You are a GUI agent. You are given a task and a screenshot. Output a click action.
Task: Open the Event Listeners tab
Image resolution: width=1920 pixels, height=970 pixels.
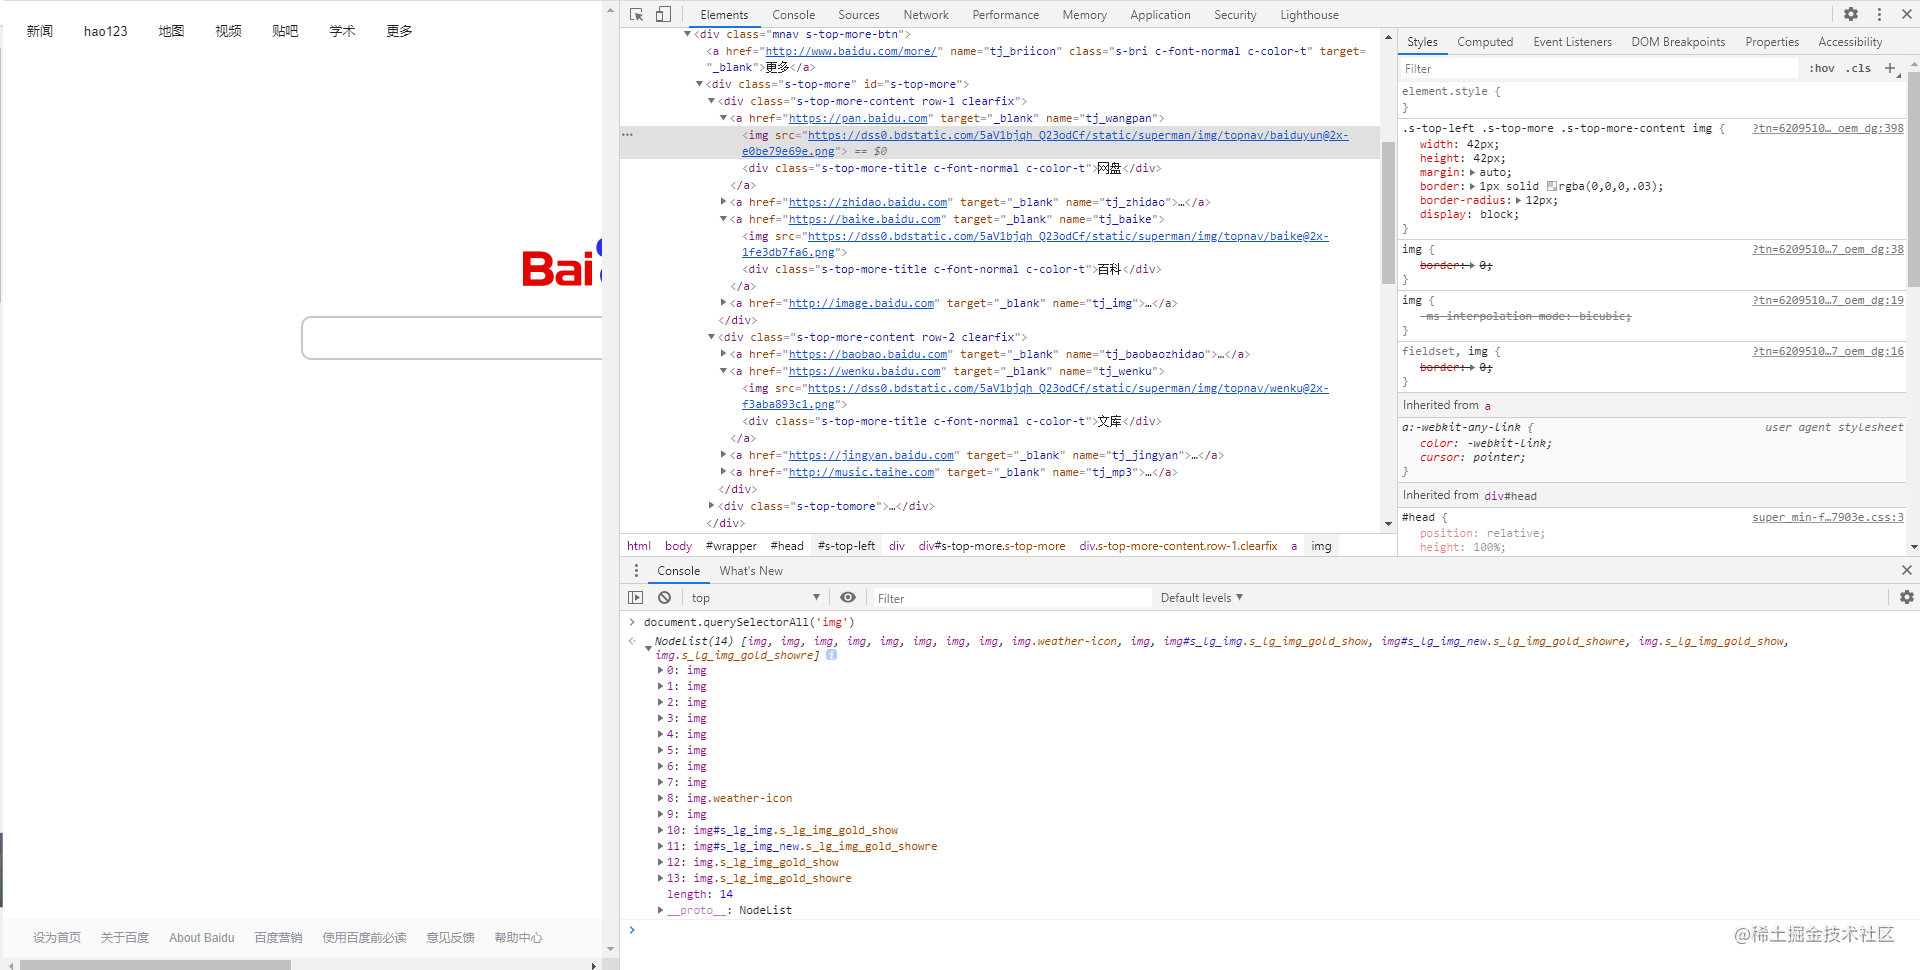(x=1572, y=41)
